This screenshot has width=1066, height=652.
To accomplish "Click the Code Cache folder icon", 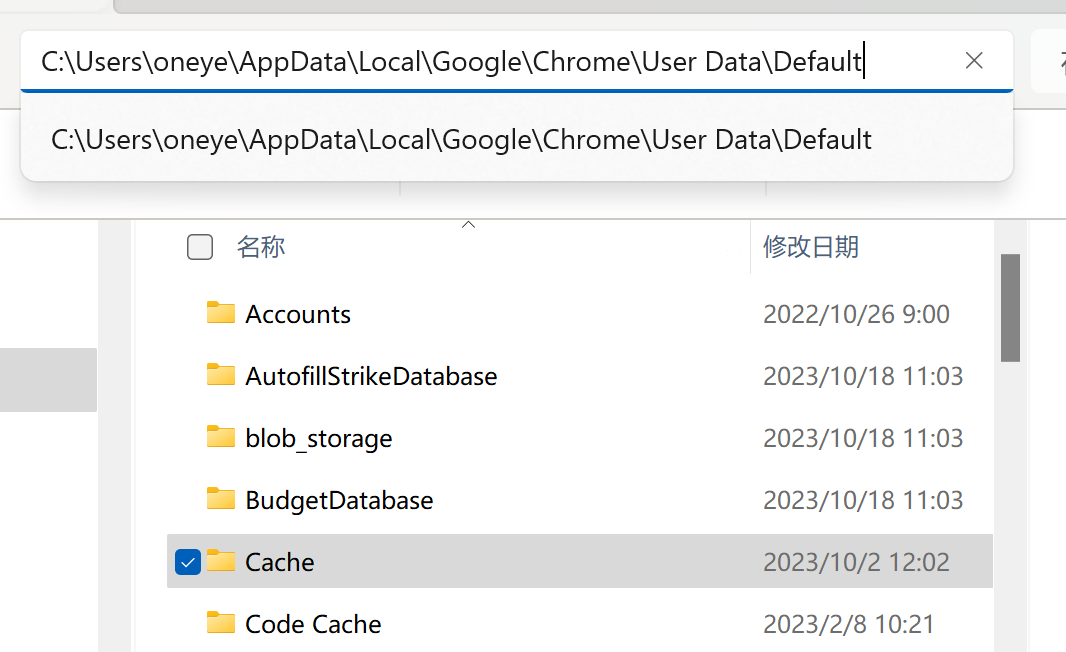I will 220,624.
